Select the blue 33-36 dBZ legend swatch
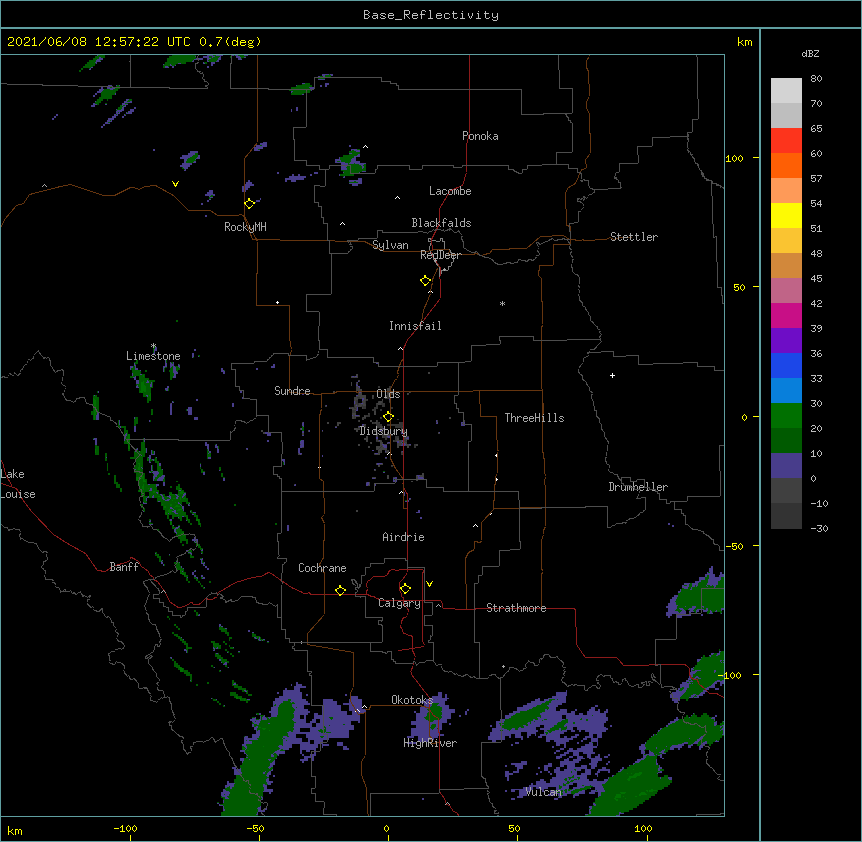 tap(786, 366)
